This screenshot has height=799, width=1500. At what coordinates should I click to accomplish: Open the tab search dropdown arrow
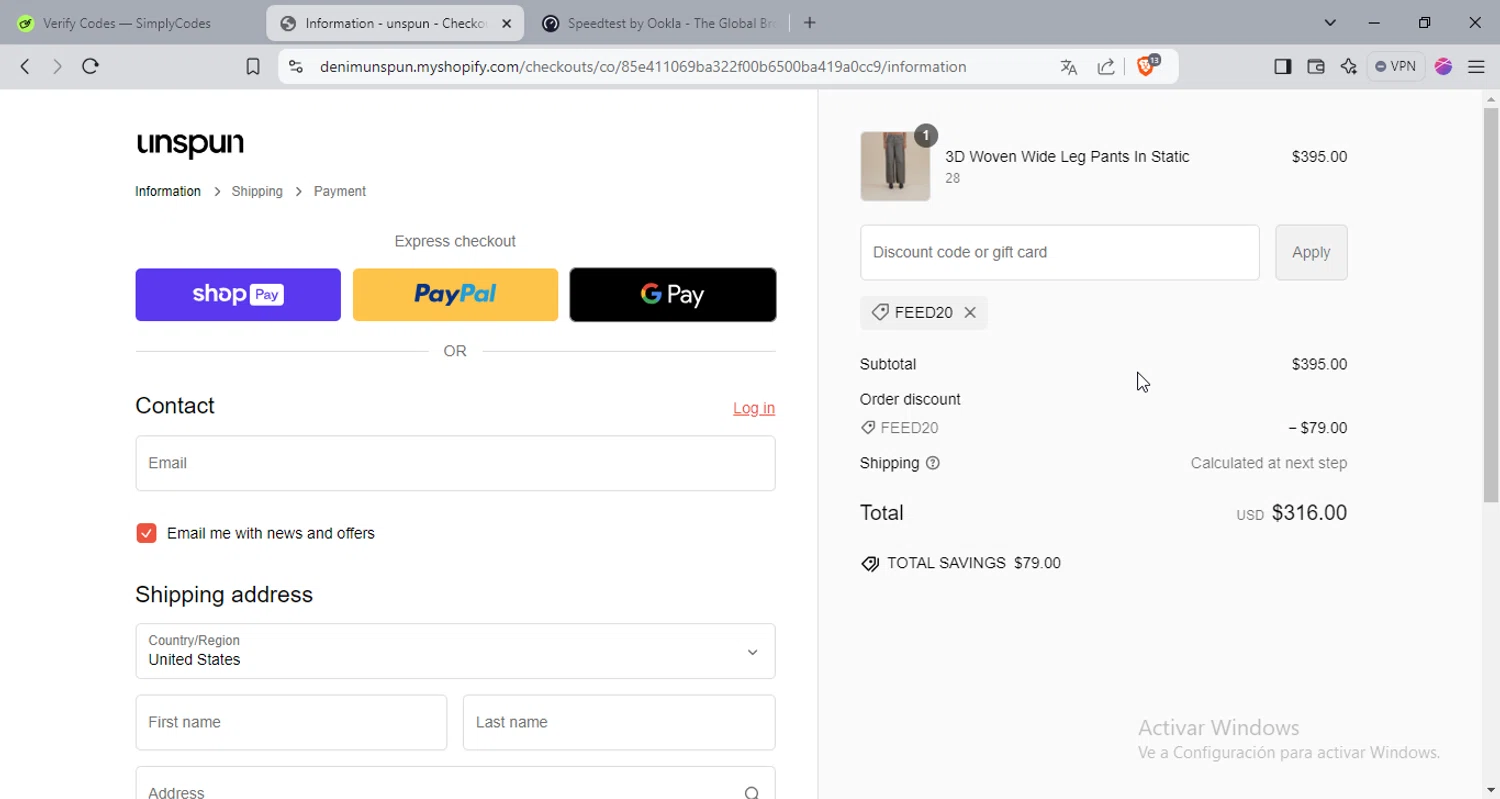click(1330, 23)
